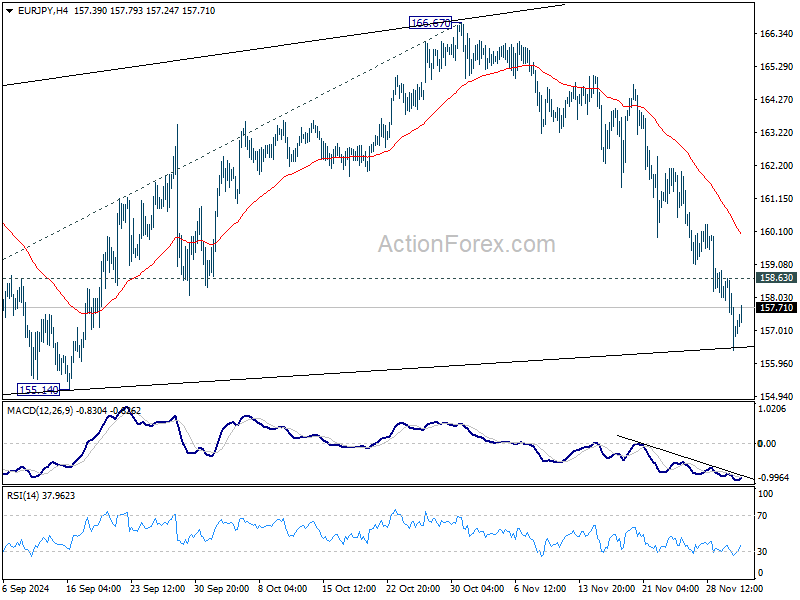Click the 30 Sep 20:00 time label
This screenshot has height=600, width=800.
(221, 589)
